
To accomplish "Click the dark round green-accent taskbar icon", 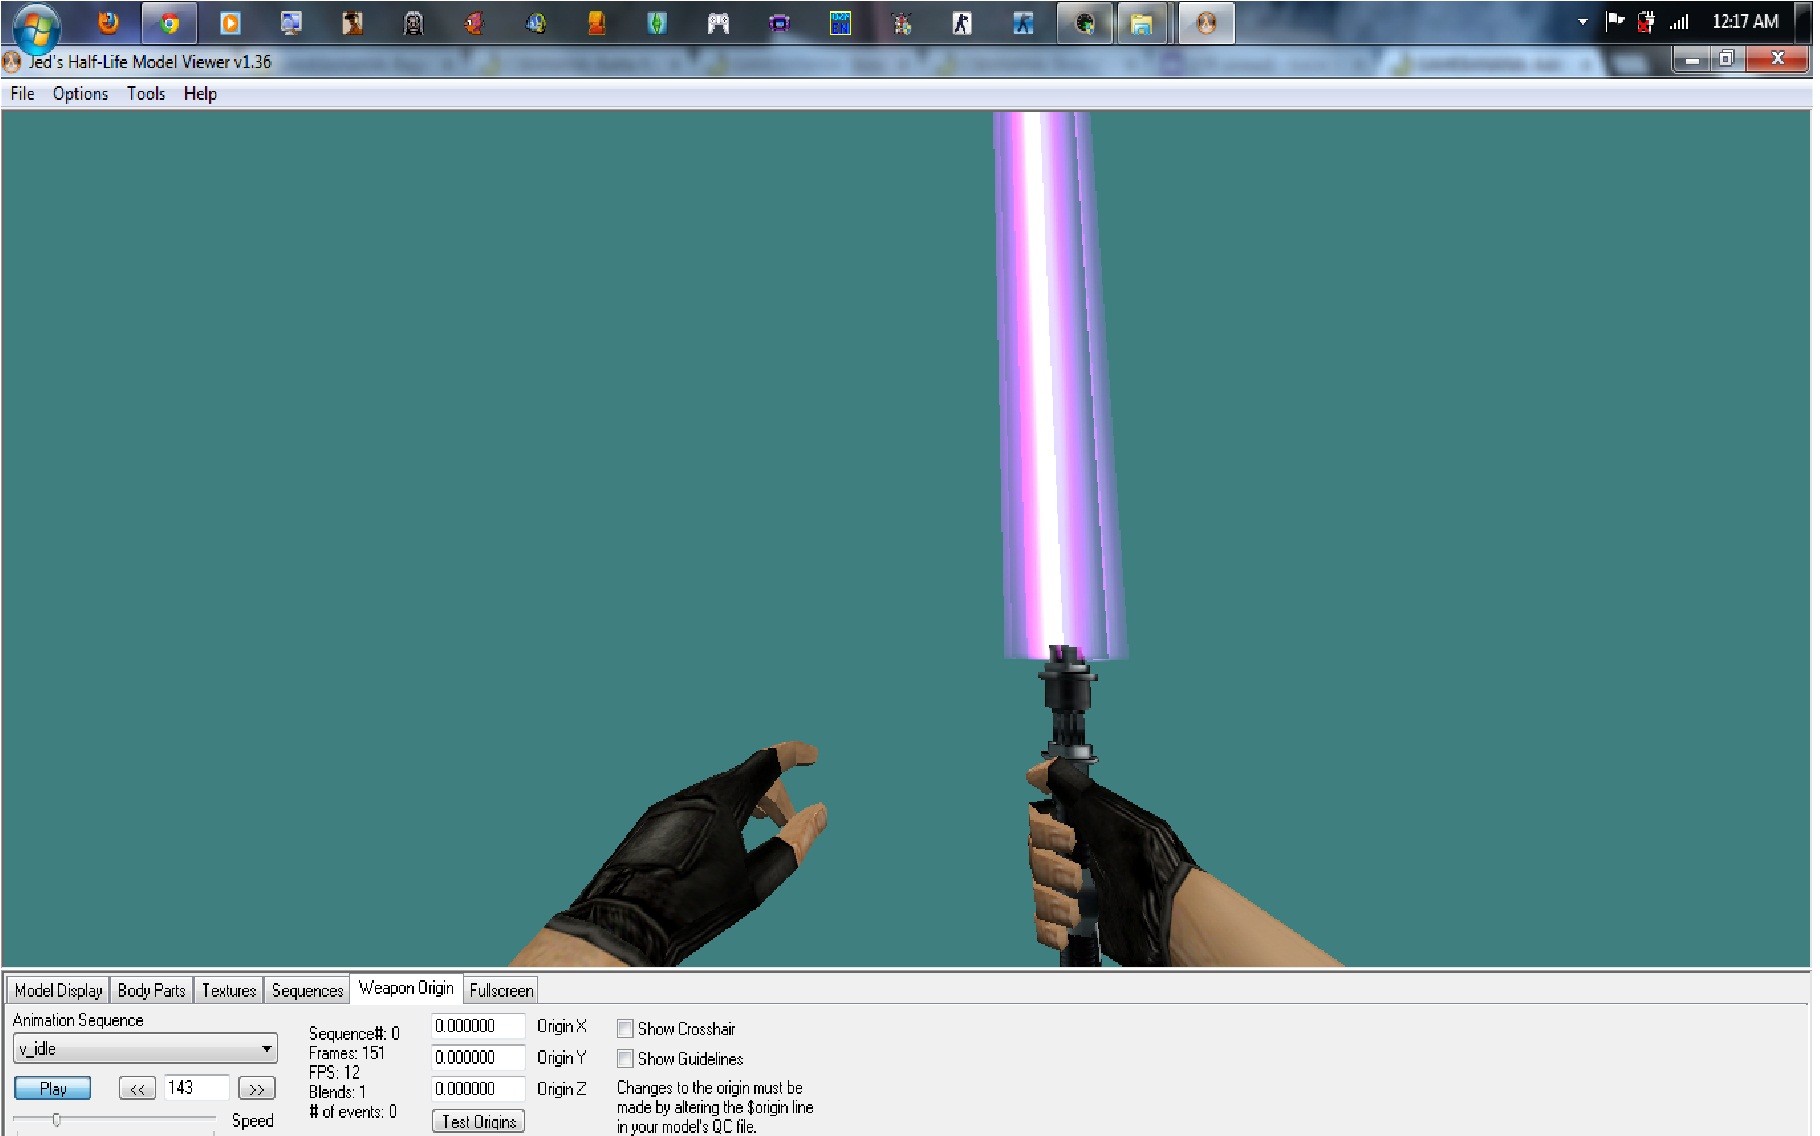I will pos(1084,23).
